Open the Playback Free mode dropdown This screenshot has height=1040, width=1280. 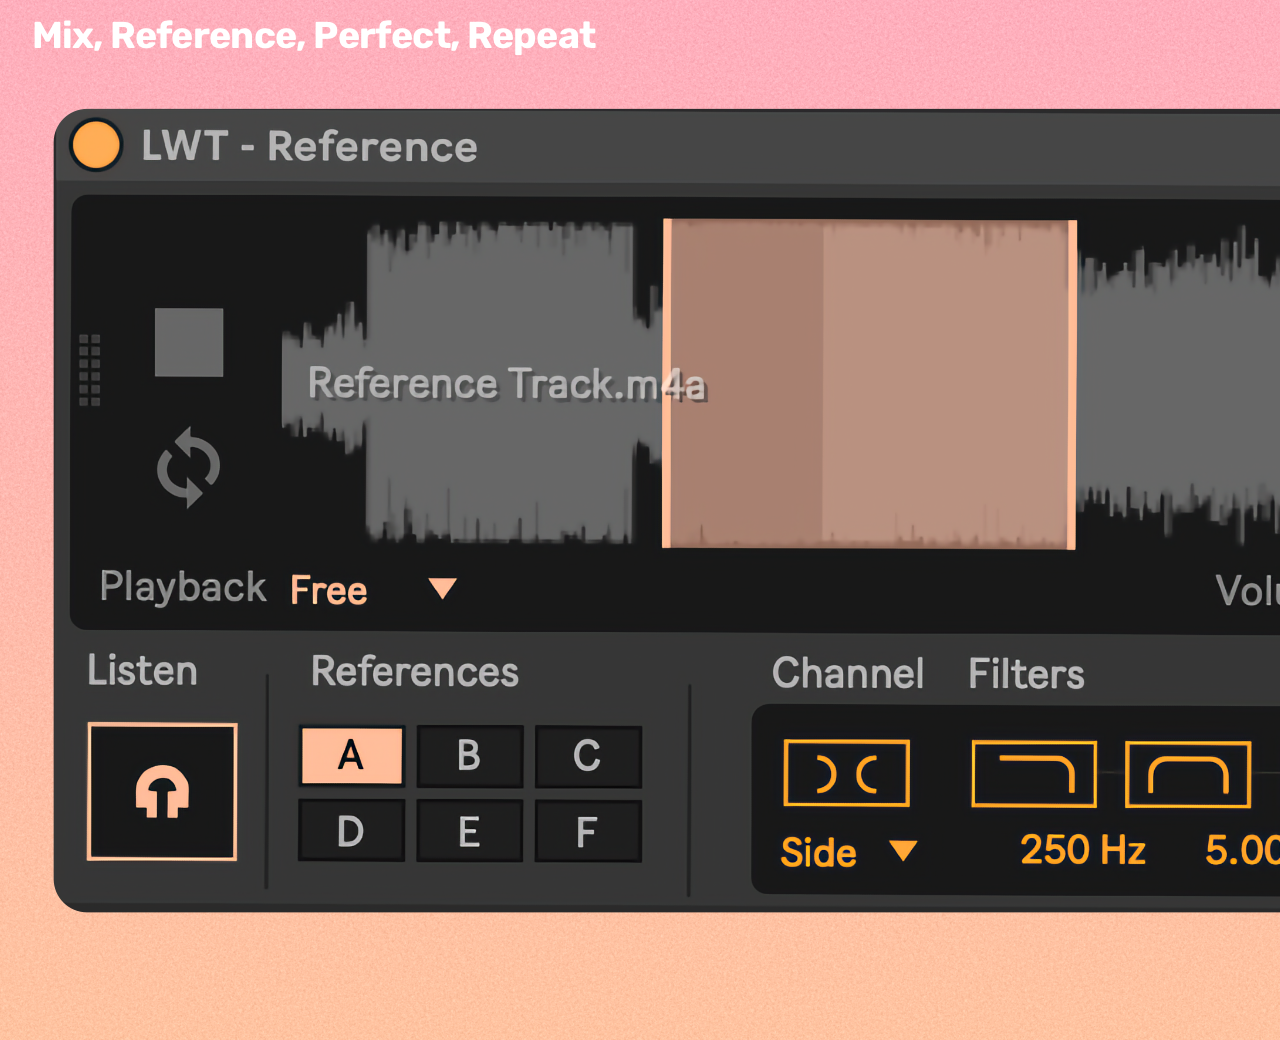(441, 589)
